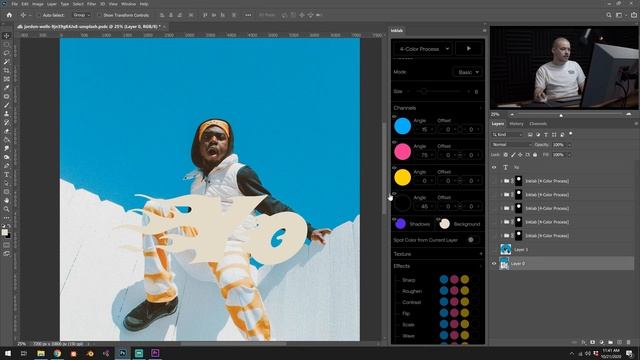Toggle the magenta dot for the Roughen effect
Viewport: 640px width, 360px height.
pyautogui.click(x=454, y=291)
